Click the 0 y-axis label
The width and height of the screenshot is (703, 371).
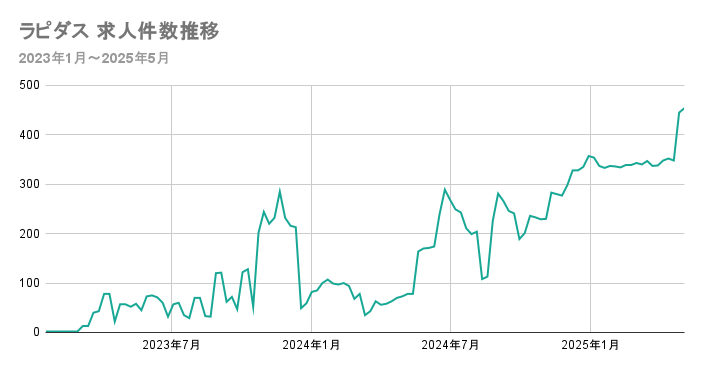click(x=36, y=332)
